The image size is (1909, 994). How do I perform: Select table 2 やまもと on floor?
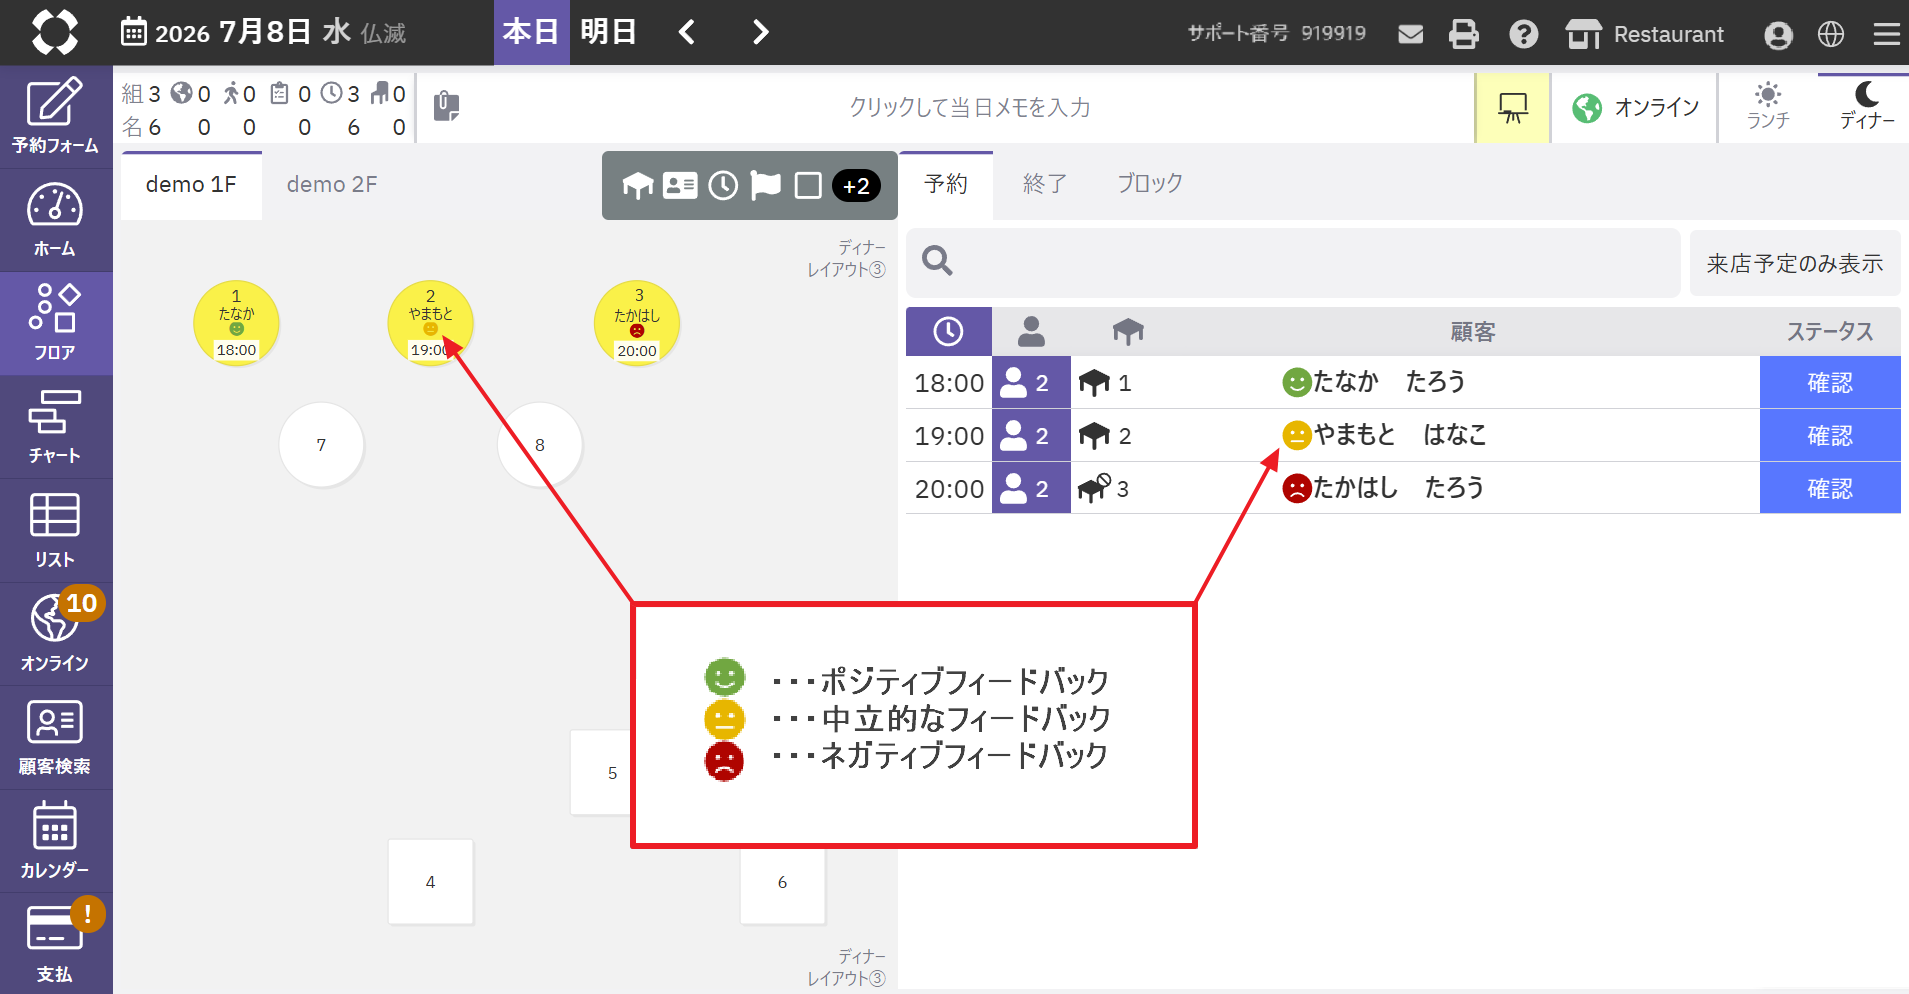(430, 323)
